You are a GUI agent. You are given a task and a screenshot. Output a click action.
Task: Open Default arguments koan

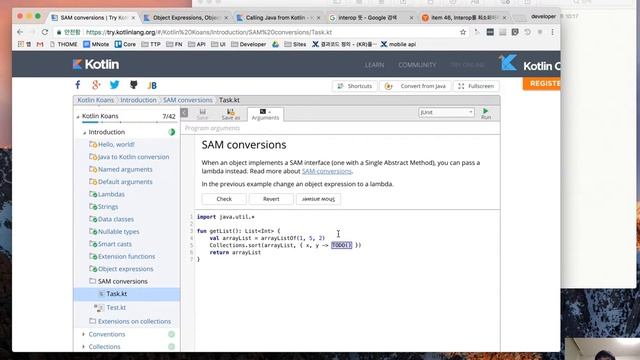click(125, 182)
